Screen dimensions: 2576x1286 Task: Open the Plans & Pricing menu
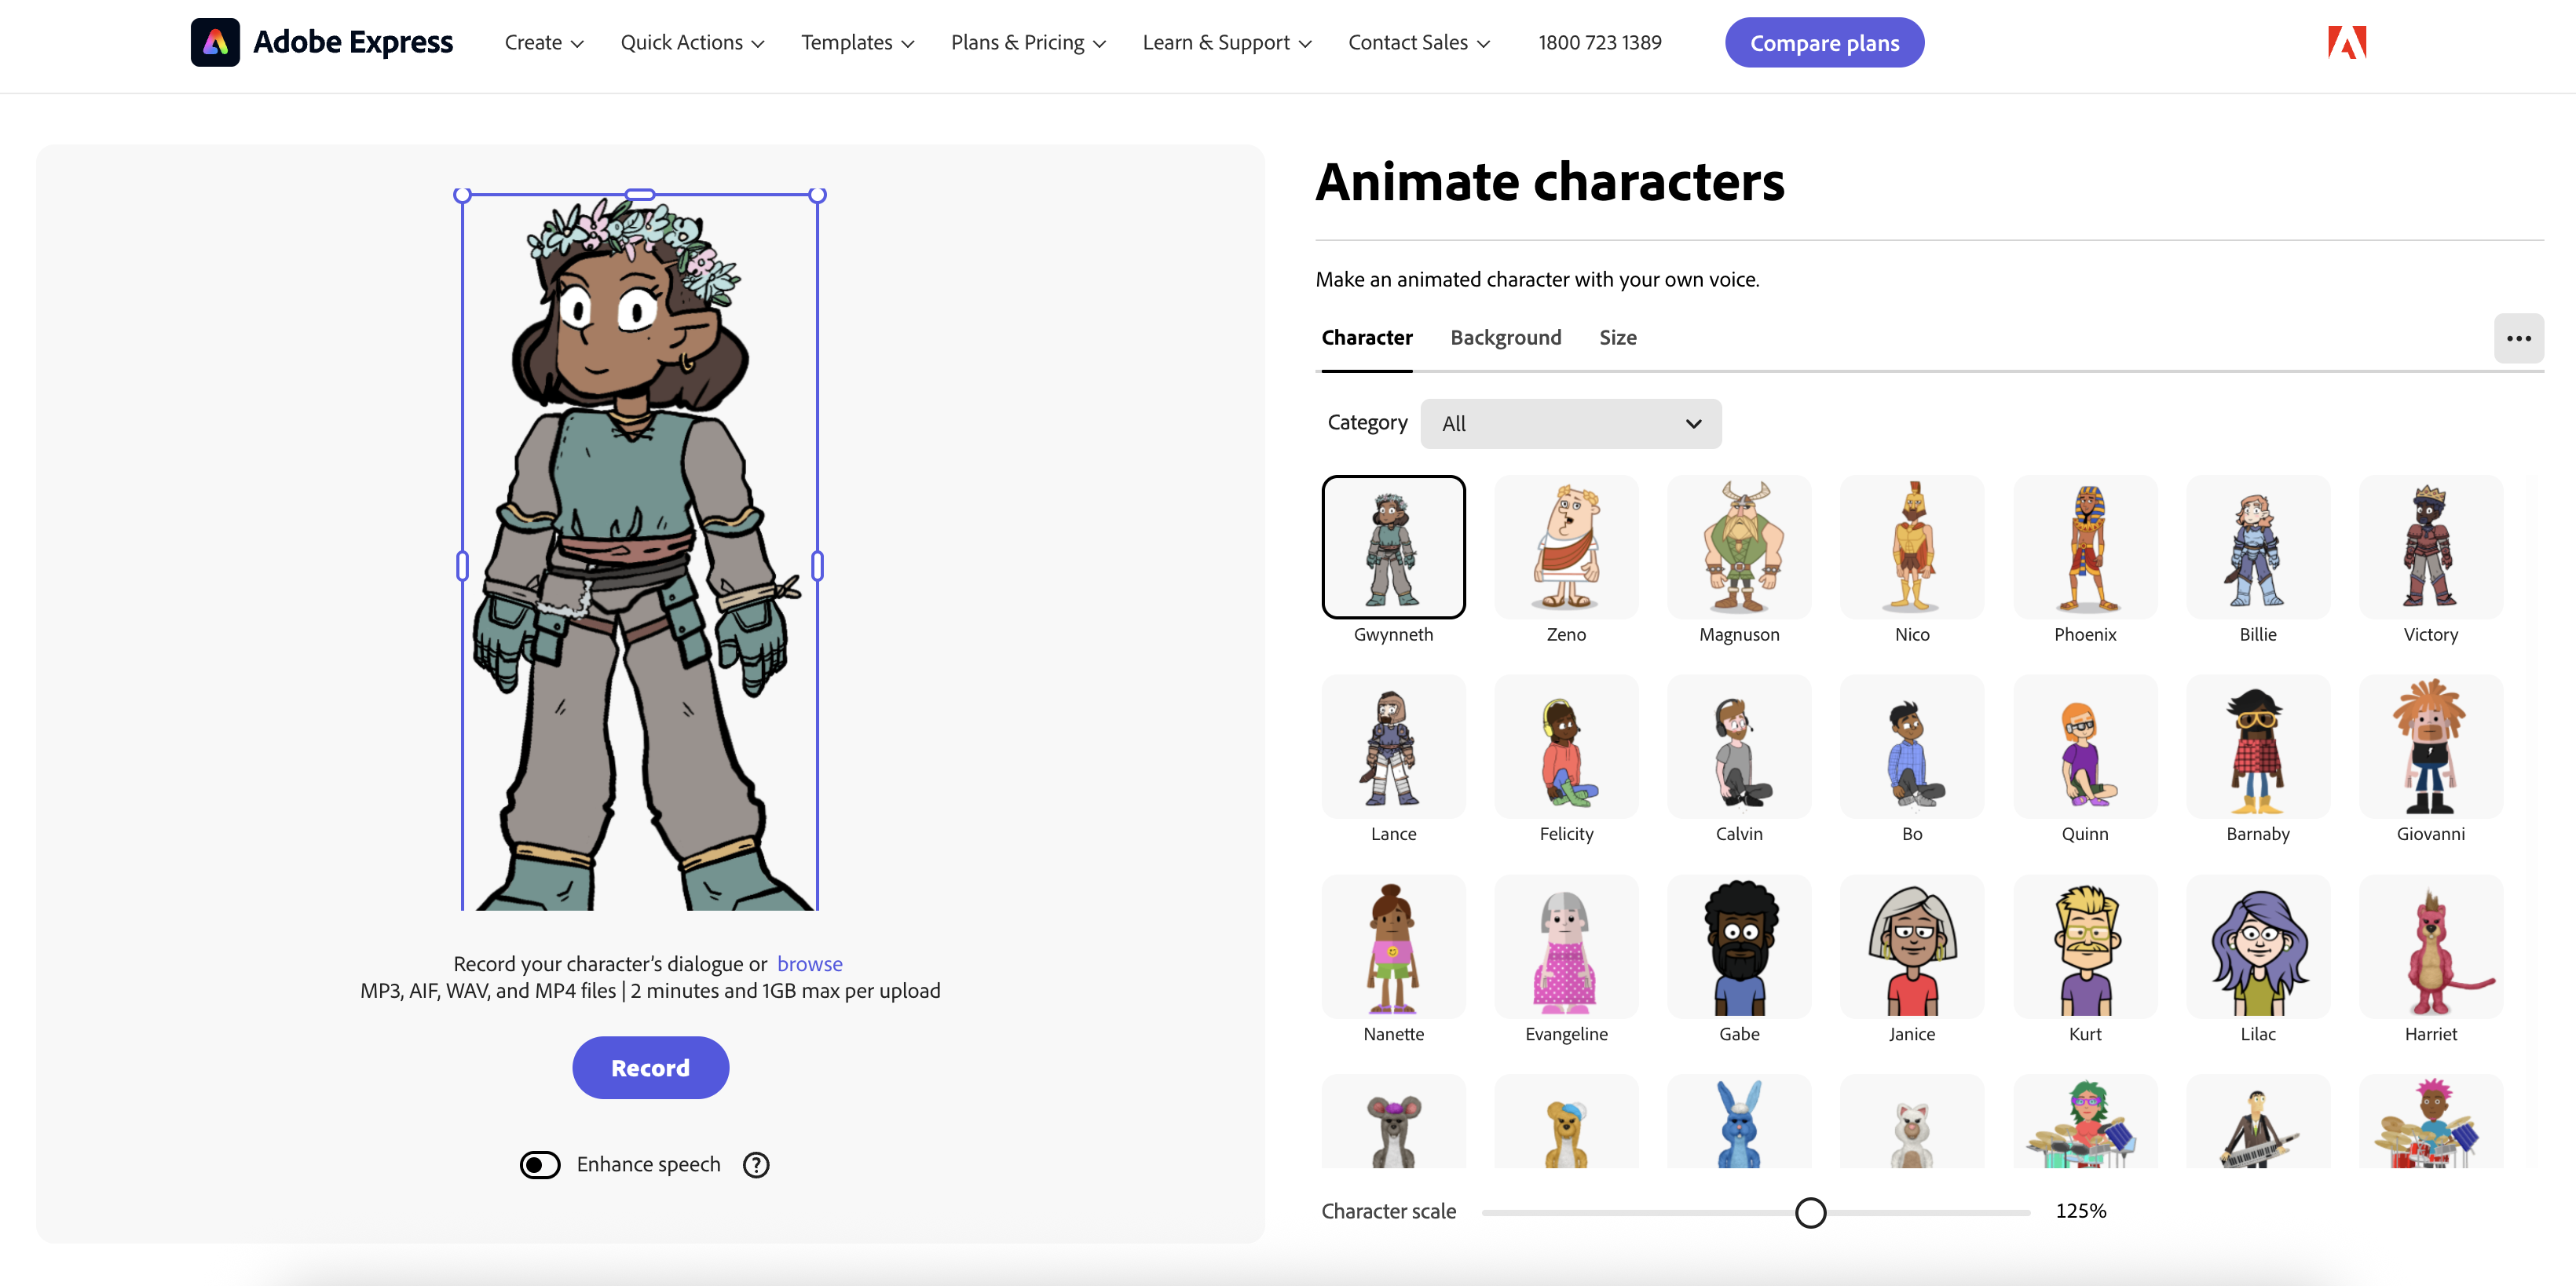click(1028, 43)
